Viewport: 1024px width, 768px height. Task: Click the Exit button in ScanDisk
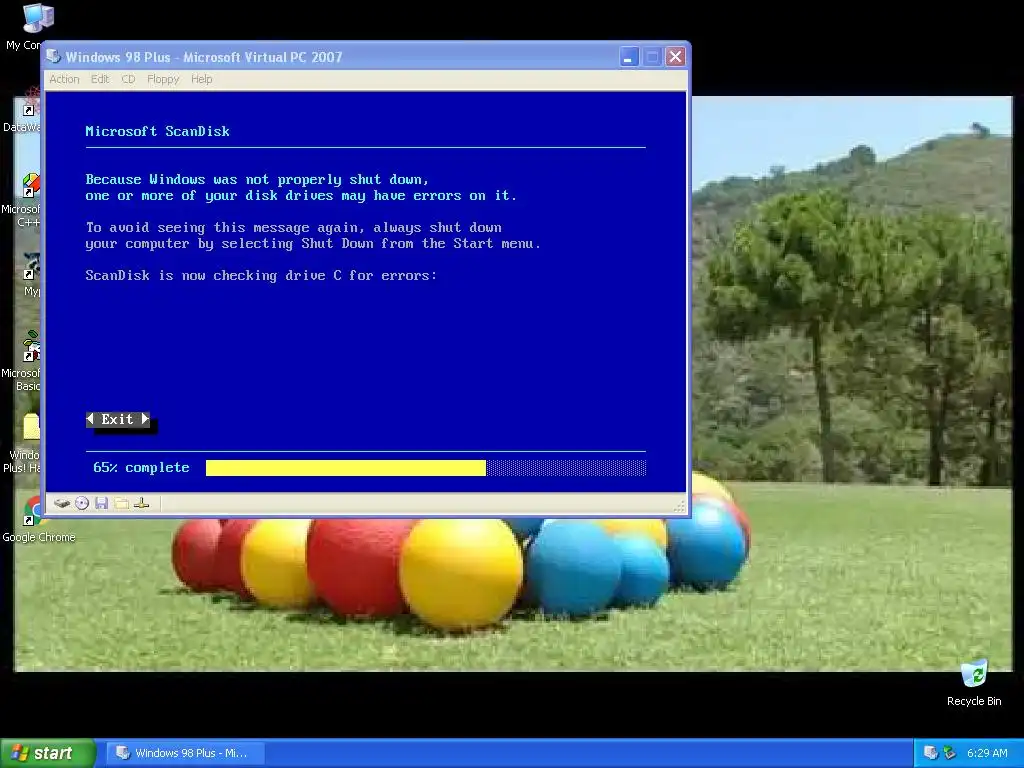tap(118, 419)
